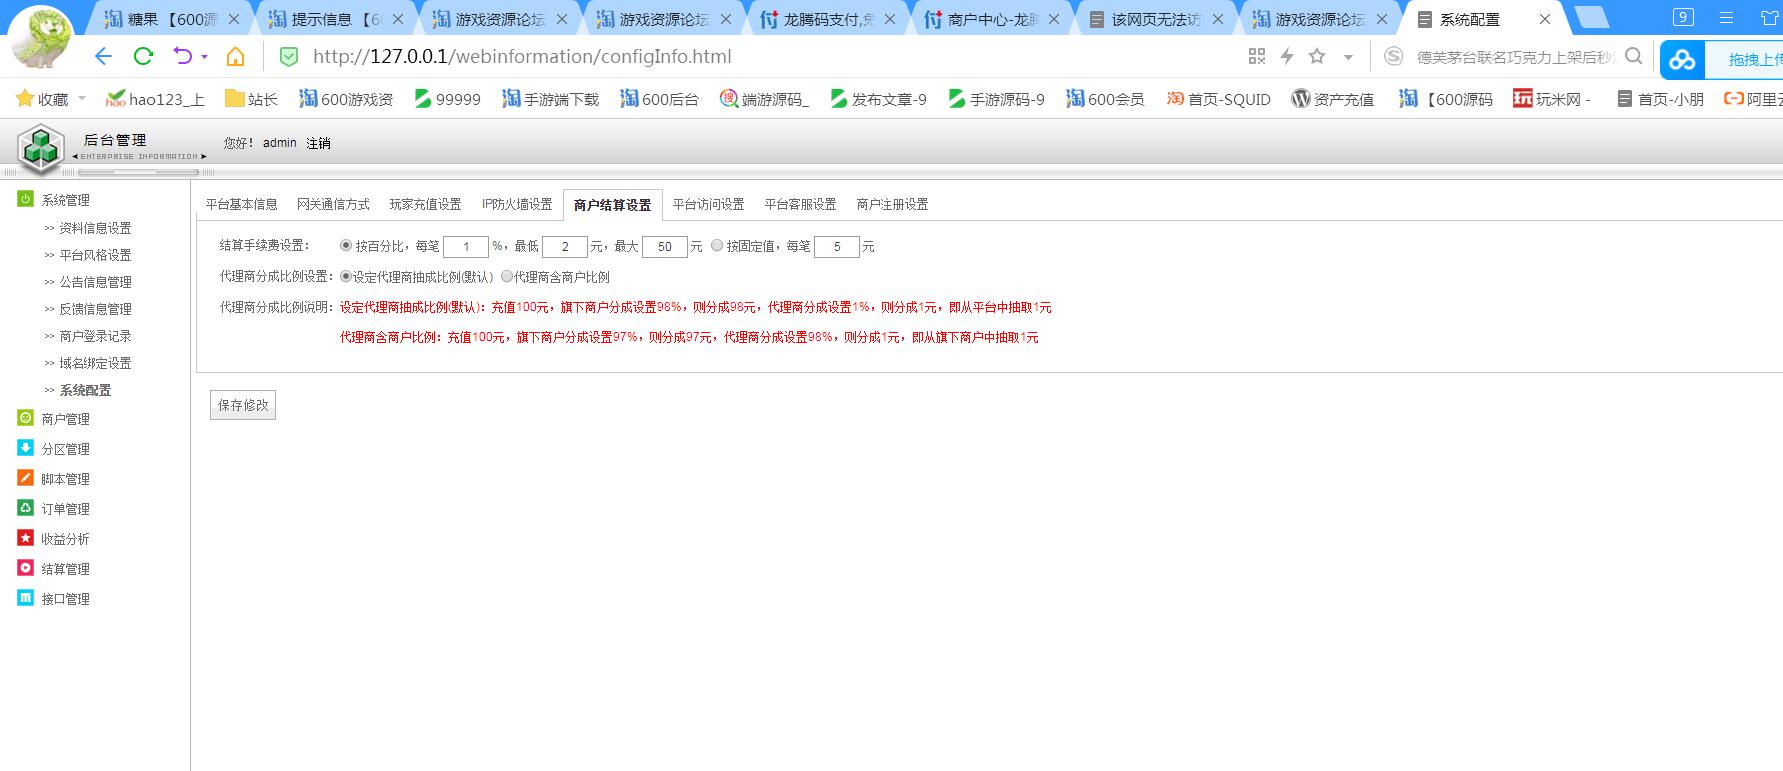
Task: Click the horizontal slider bar under the logo
Action: tap(138, 173)
